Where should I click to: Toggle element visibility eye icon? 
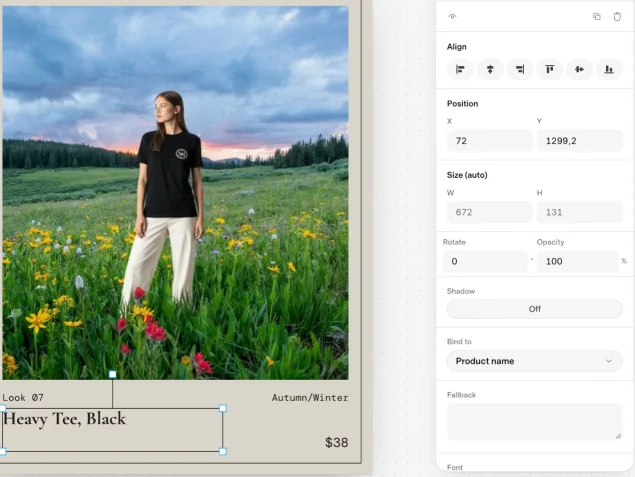coord(452,17)
